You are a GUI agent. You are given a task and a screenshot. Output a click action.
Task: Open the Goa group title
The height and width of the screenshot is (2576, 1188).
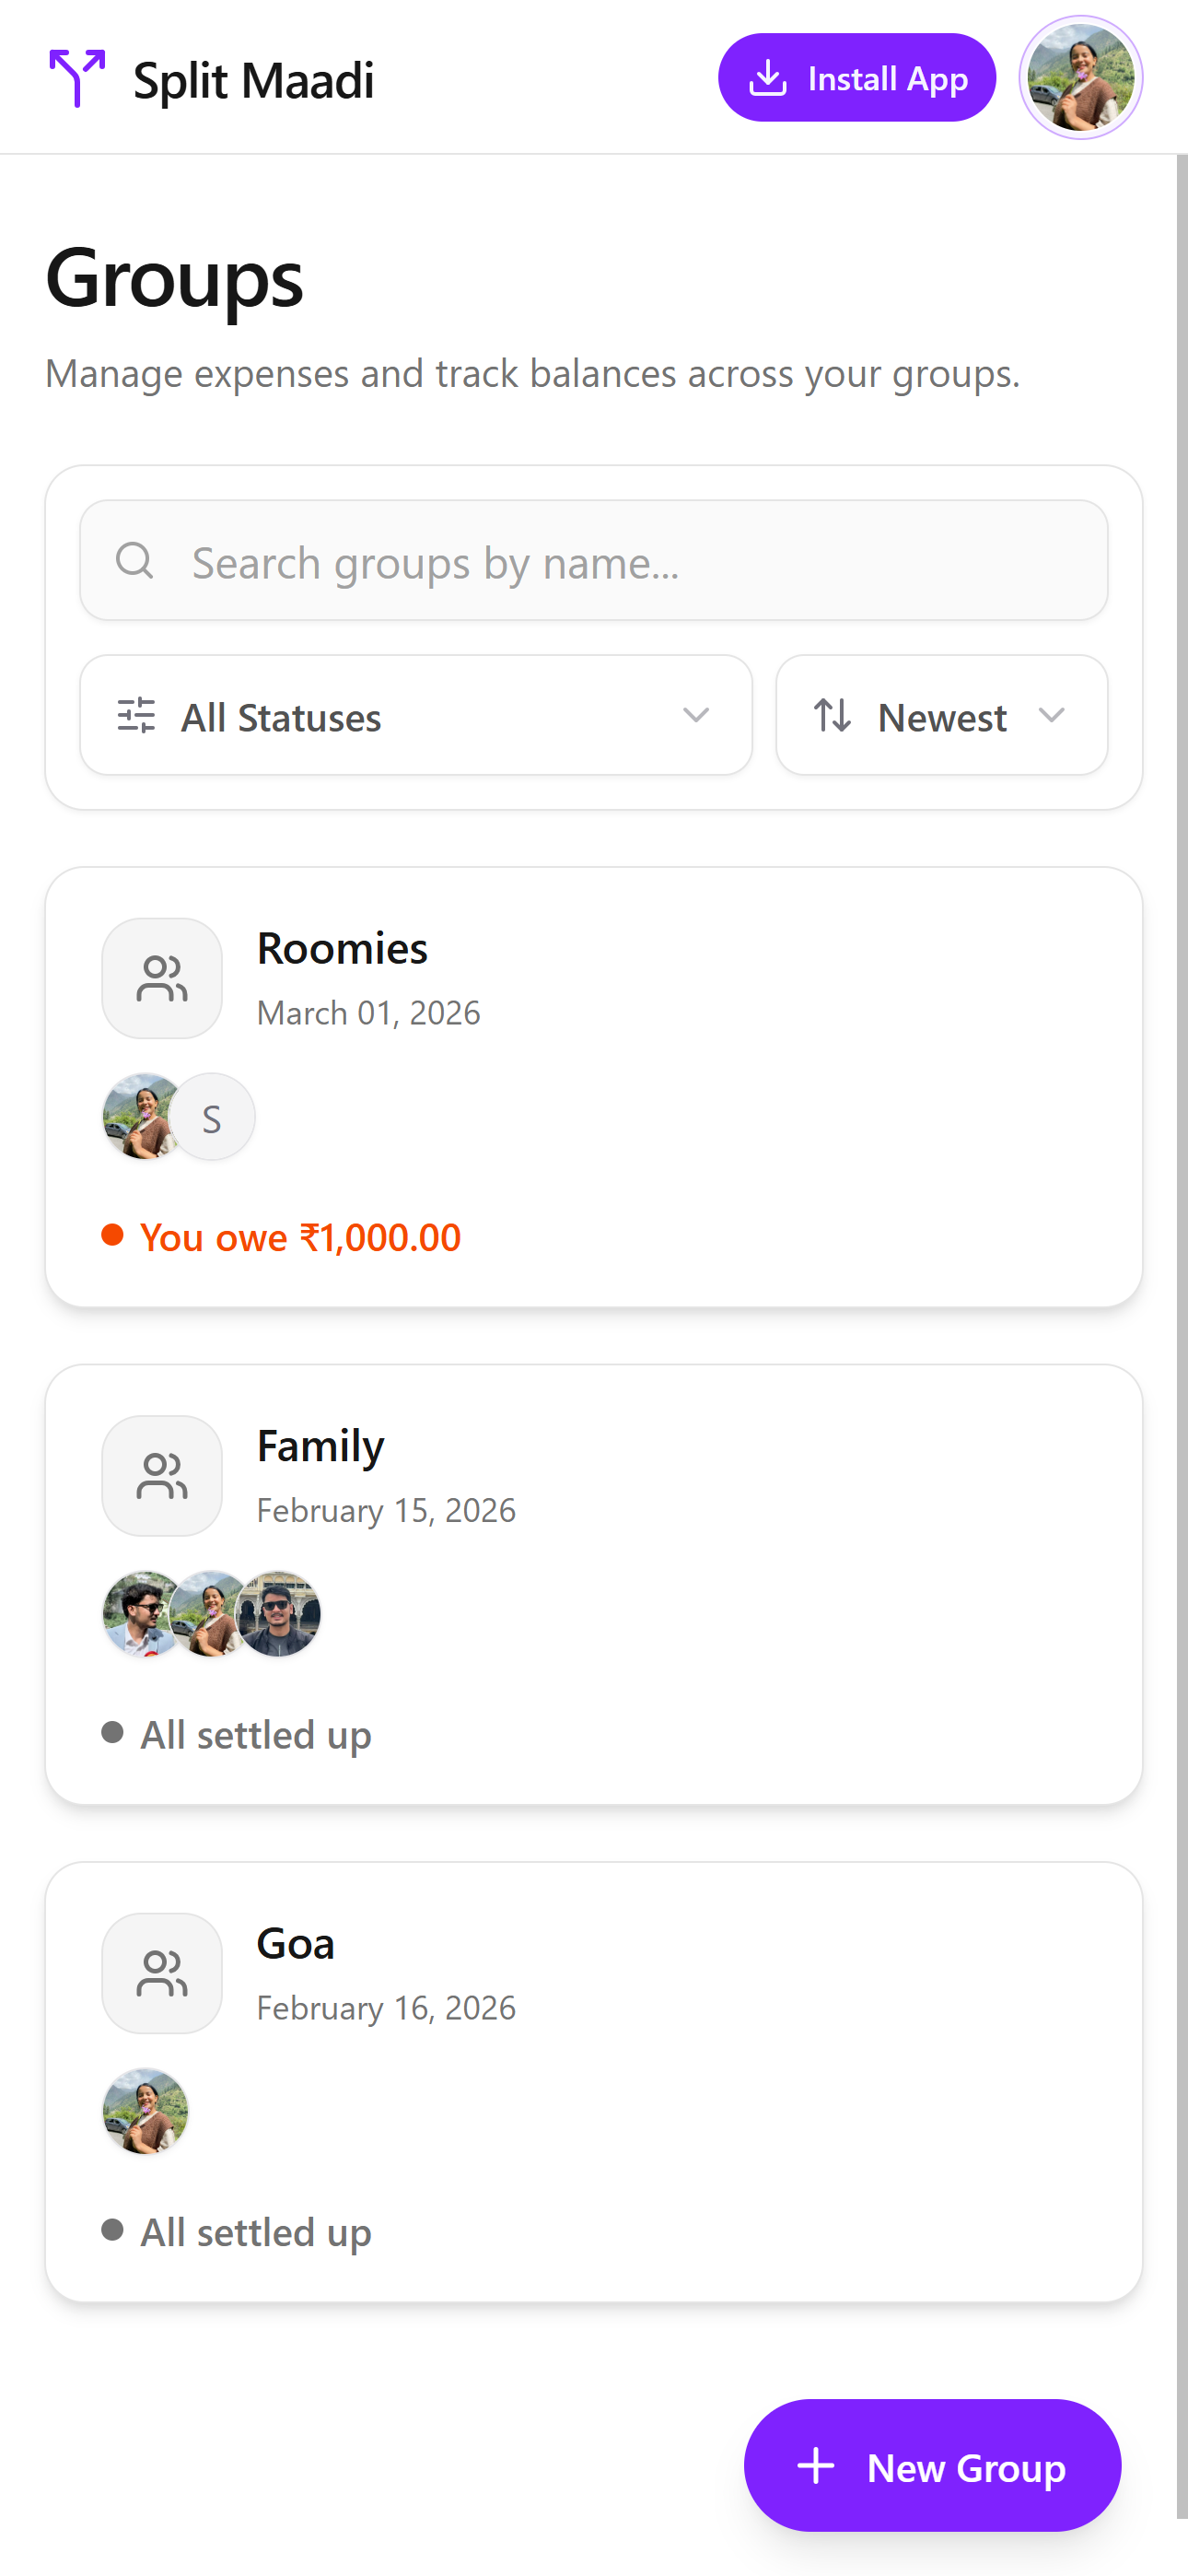pyautogui.click(x=295, y=1943)
